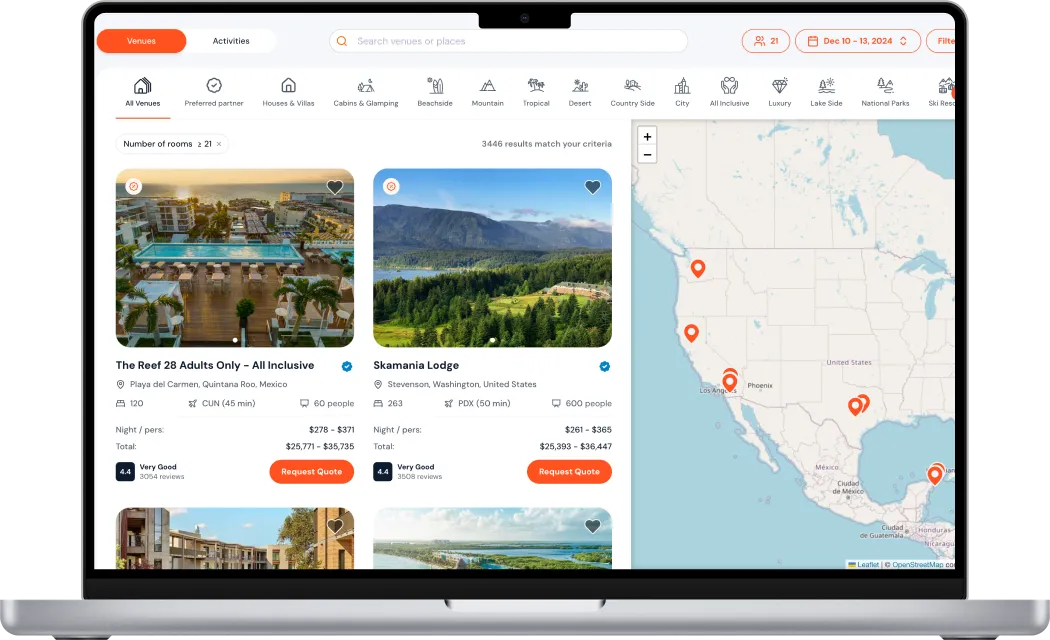Request Quote for Skamania Lodge
The image size is (1050, 640).
[x=569, y=472]
